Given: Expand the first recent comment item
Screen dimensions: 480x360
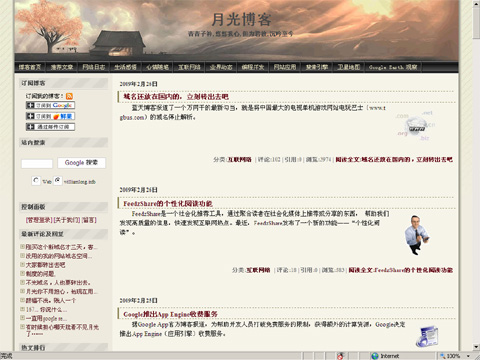Looking at the screenshot, I should 22,247.
